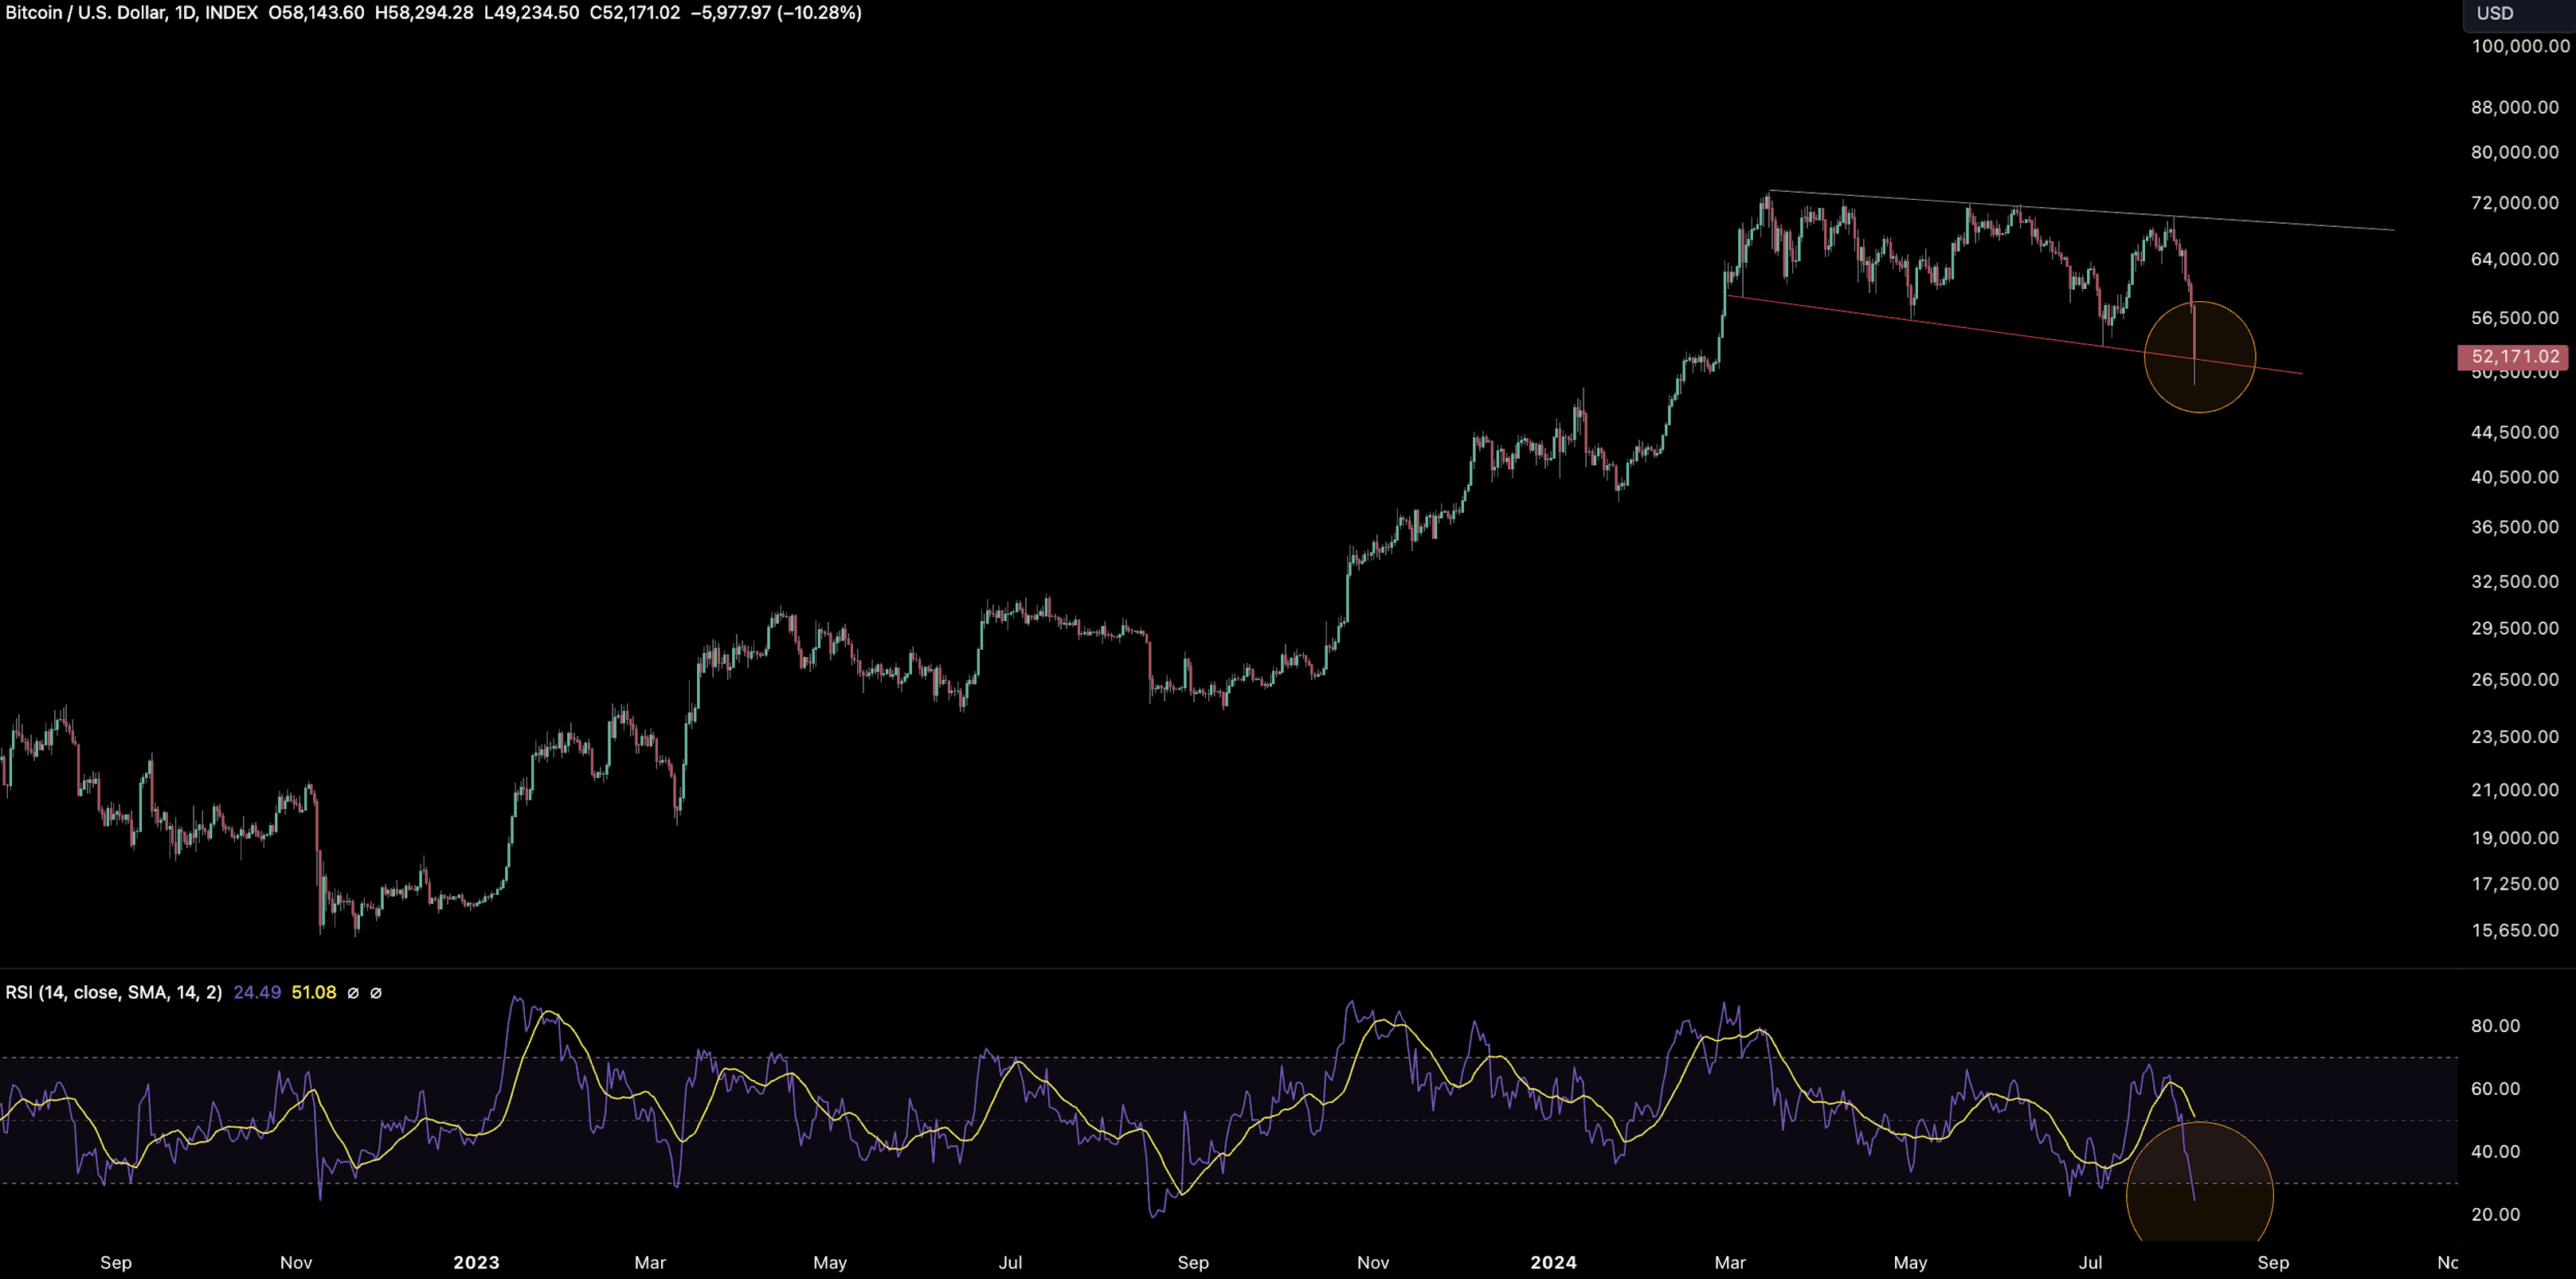Click the second empty-value symbol in RSI legend
Screen dimensions: 2576x1279
click(x=376, y=993)
